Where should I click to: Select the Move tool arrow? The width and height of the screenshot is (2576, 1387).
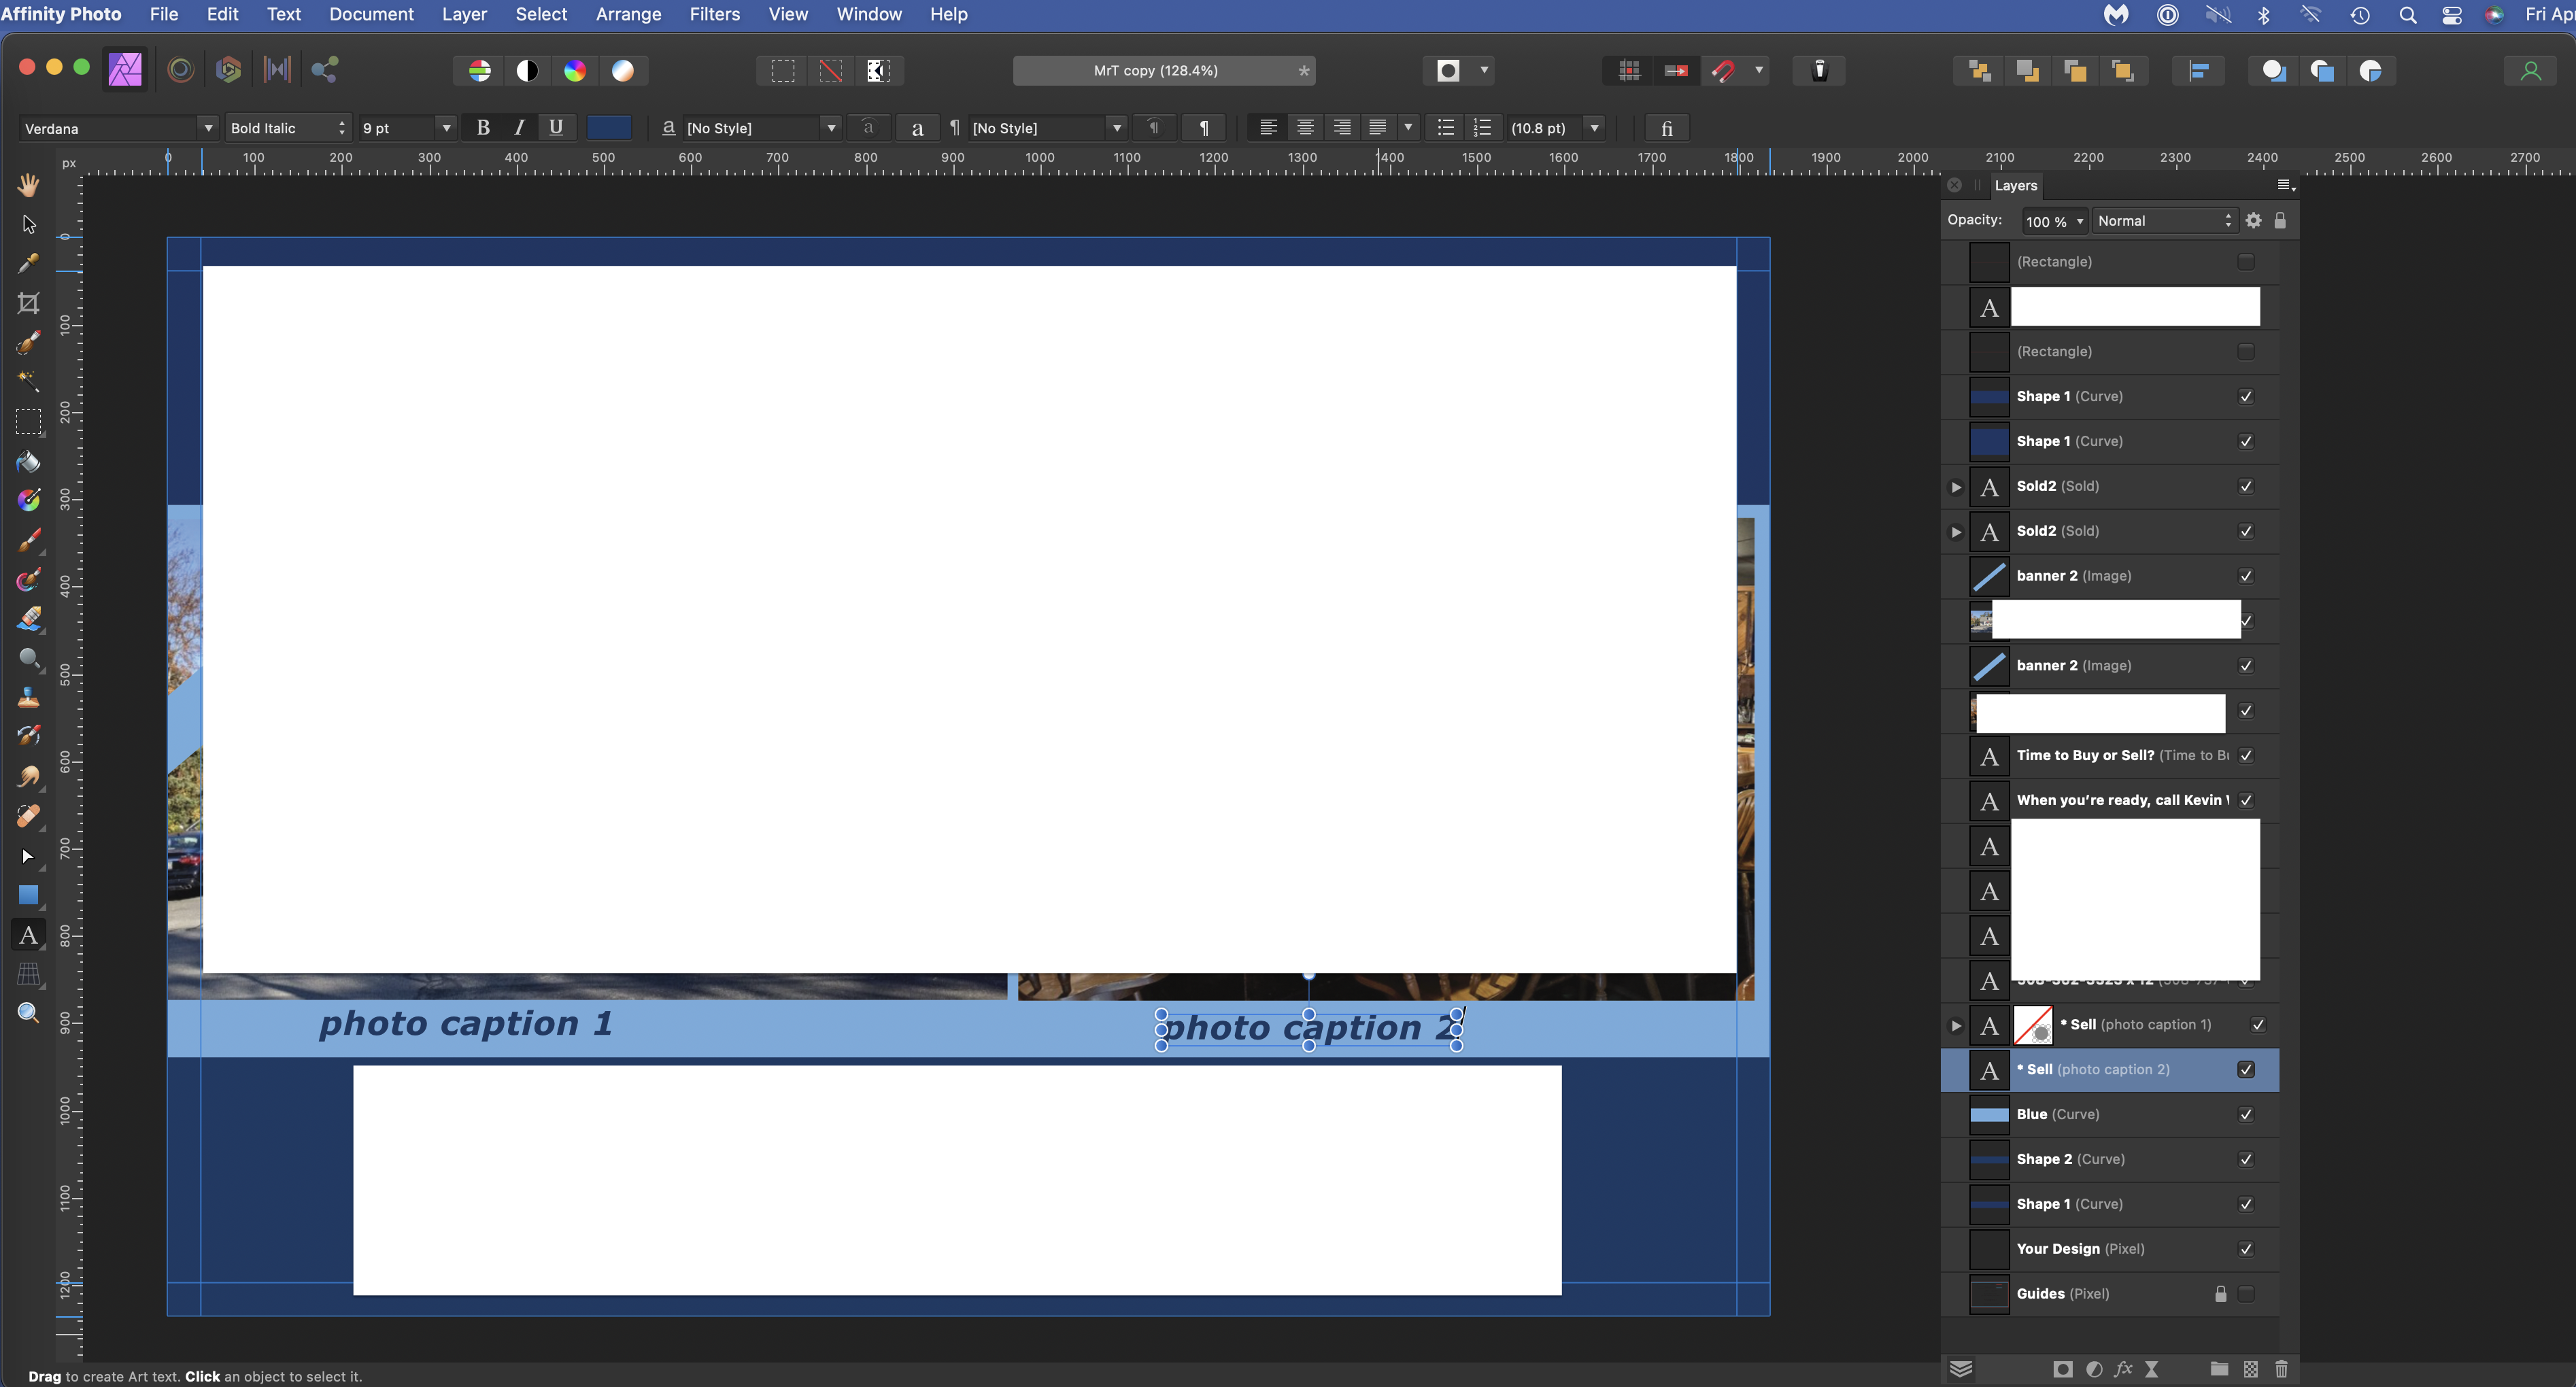point(28,224)
